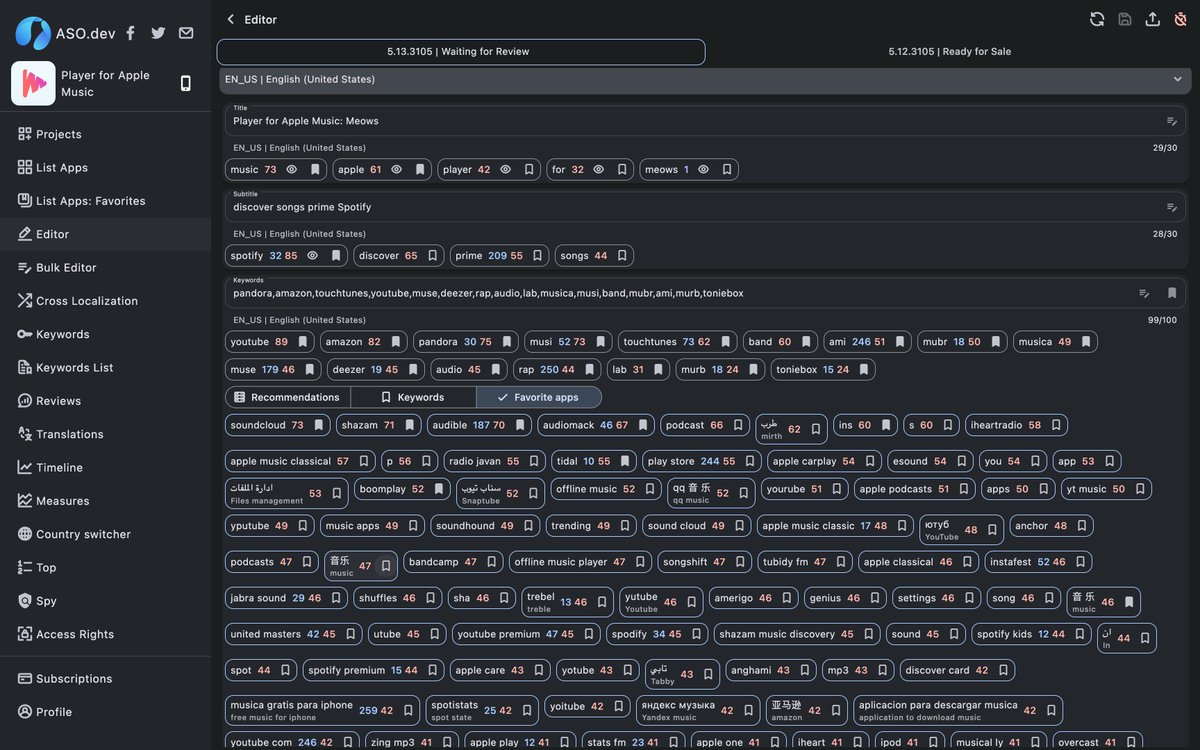Click the bookmark icon in the Keywords field
1200x750 pixels.
coord(1172,293)
